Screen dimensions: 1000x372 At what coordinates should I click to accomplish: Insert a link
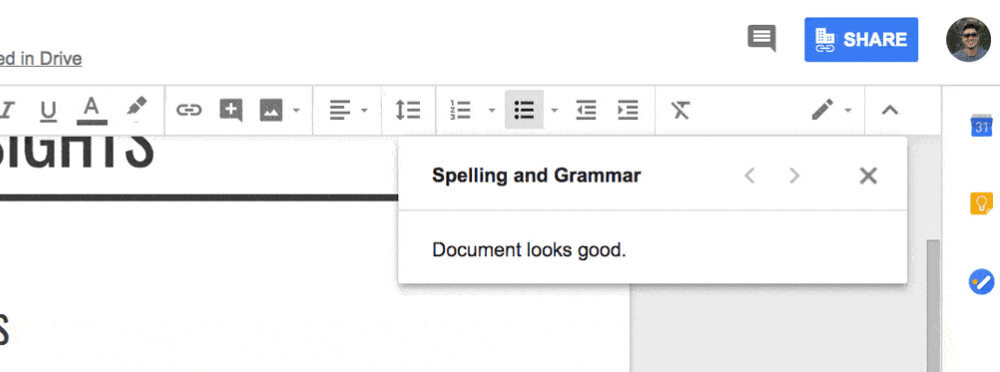[x=189, y=110]
